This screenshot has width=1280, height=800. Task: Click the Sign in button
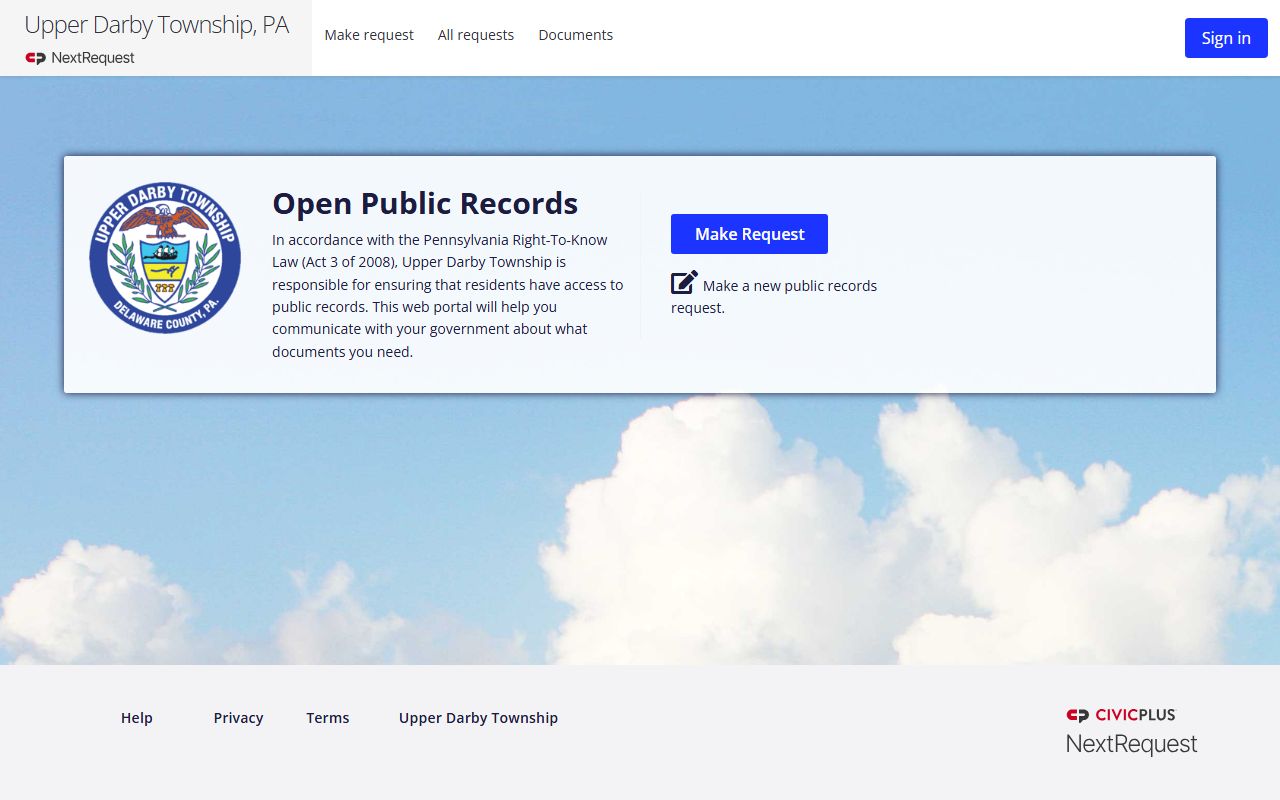pos(1226,38)
